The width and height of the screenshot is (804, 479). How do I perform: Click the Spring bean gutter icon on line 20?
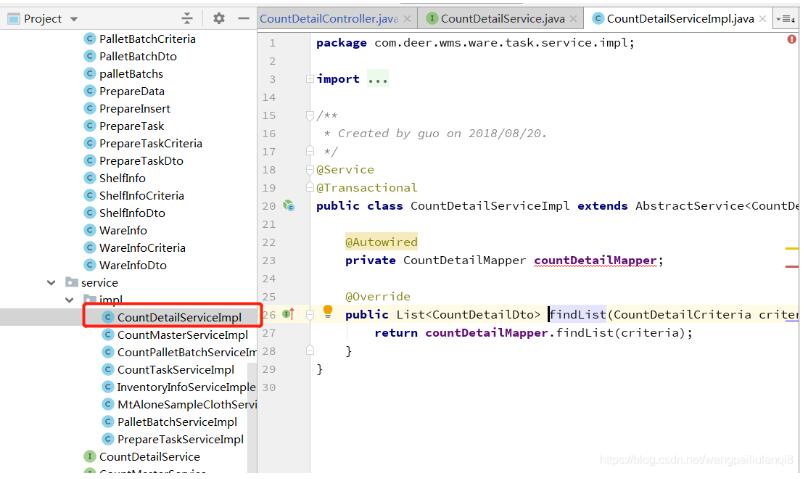tap(288, 206)
